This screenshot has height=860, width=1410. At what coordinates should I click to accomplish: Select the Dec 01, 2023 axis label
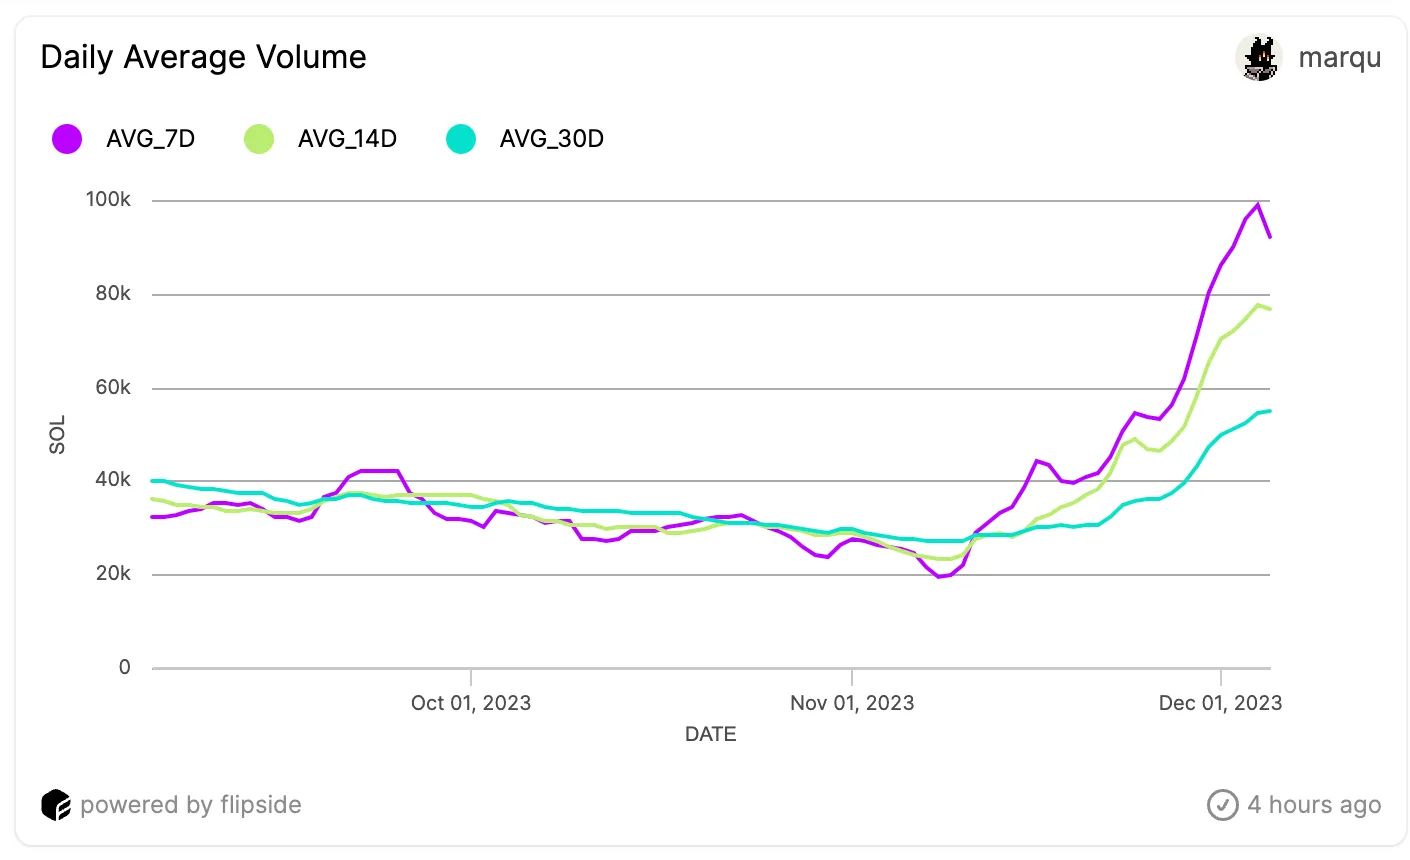1220,703
